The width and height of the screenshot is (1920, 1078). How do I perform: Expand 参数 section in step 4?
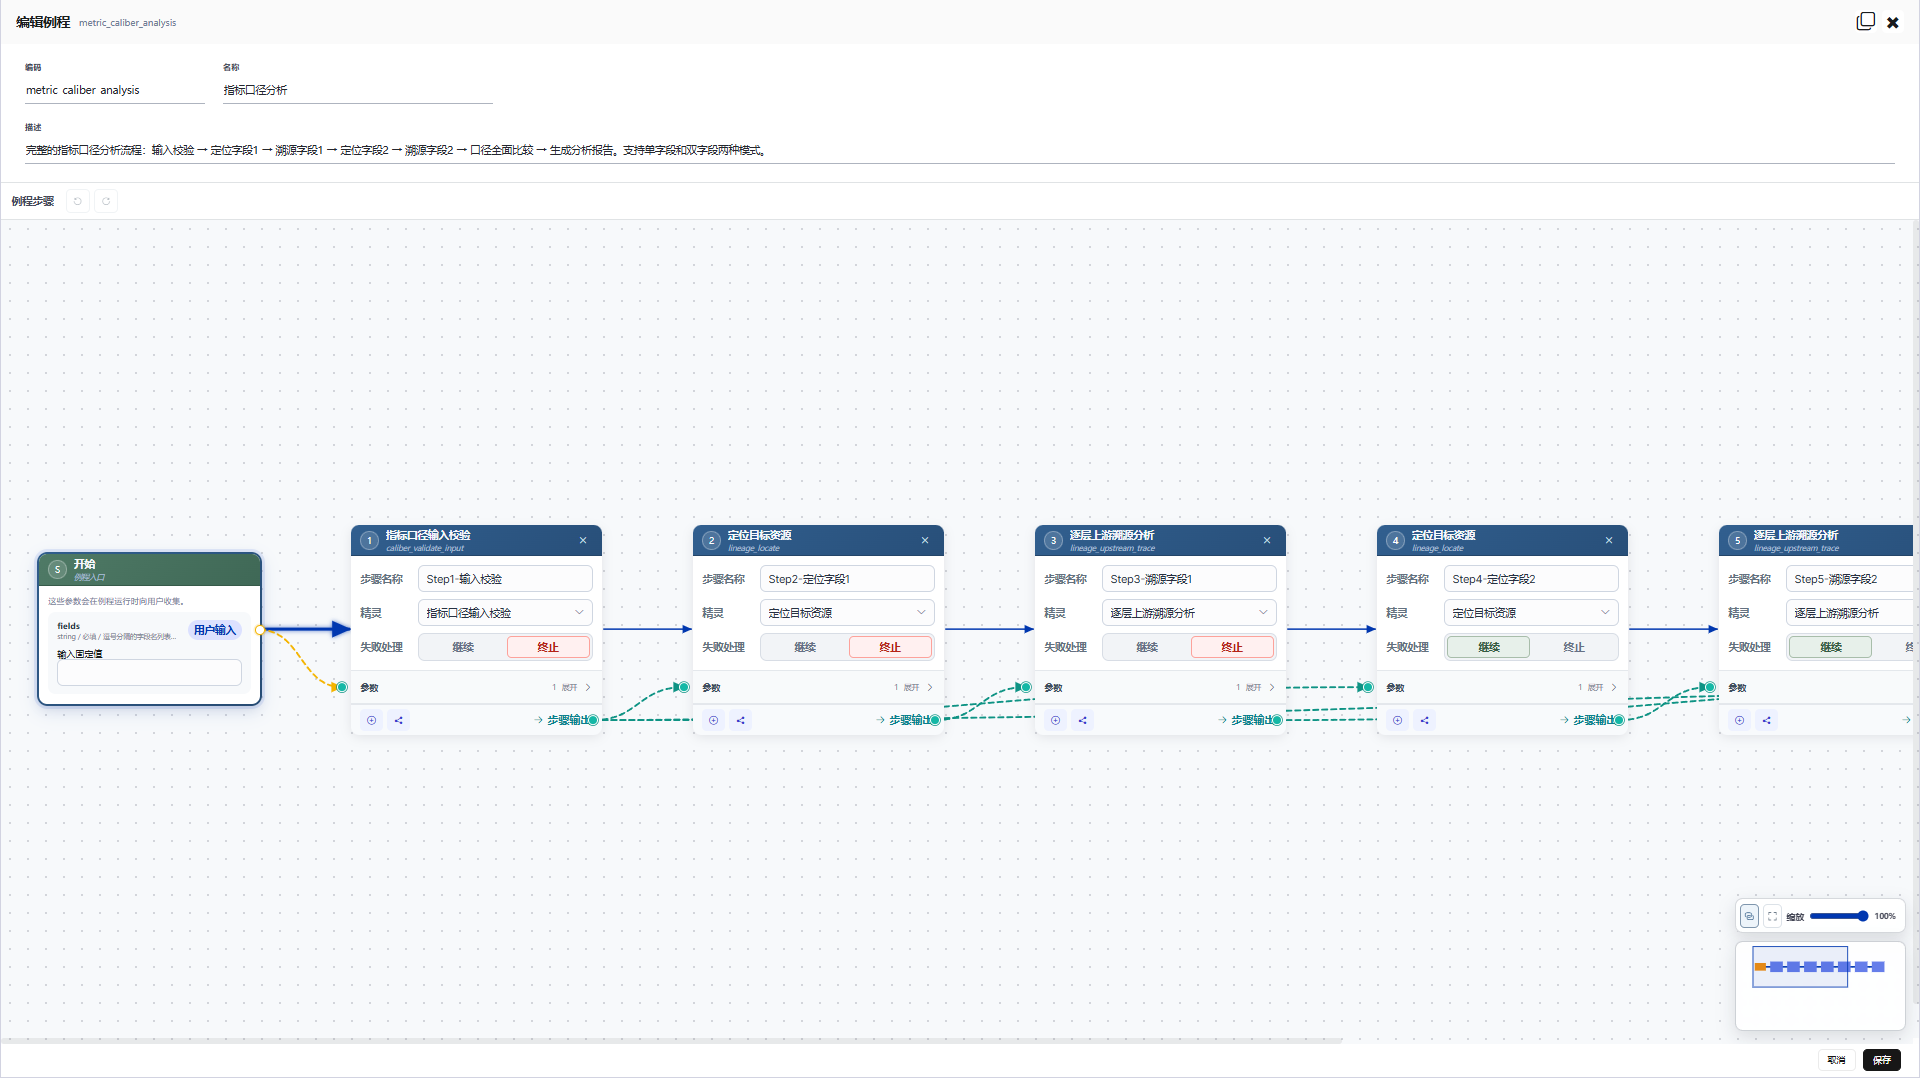tap(1598, 688)
